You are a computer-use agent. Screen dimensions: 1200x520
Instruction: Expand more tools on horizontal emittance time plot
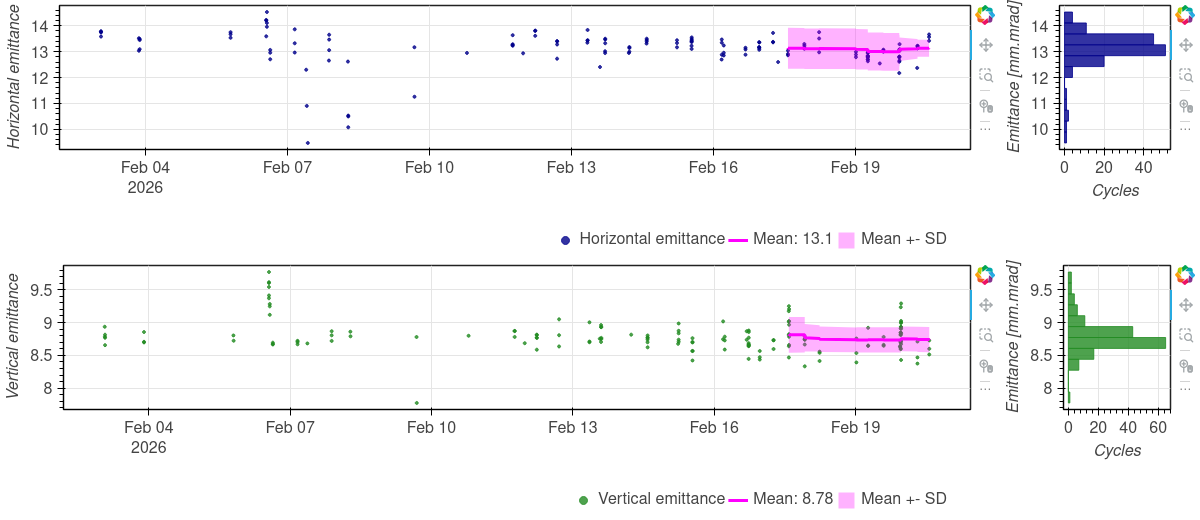pyautogui.click(x=985, y=128)
